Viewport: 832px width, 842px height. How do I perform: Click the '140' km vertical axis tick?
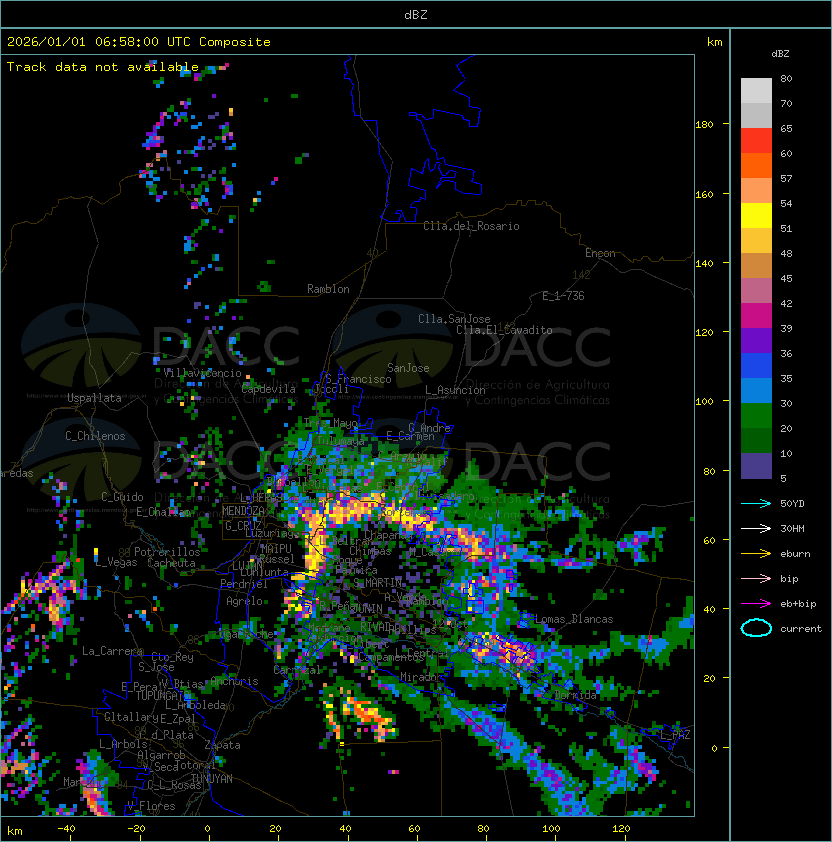[x=704, y=264]
